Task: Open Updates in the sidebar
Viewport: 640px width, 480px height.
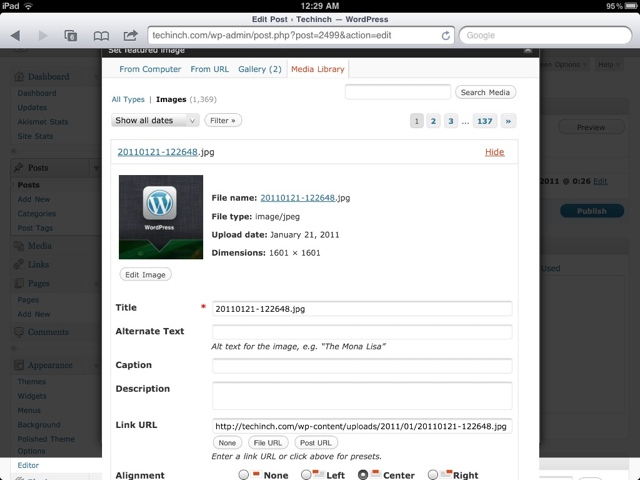Action: pos(32,107)
